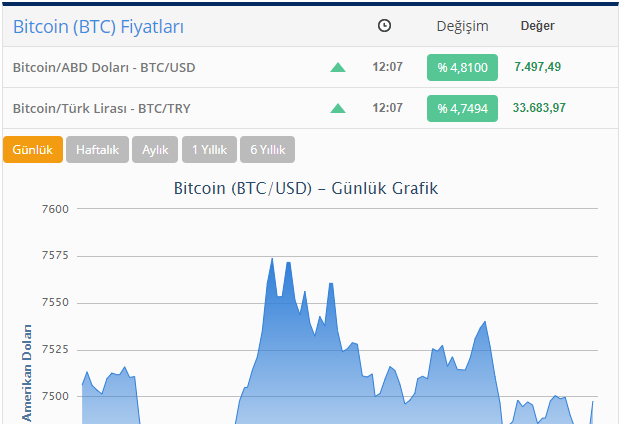
Task: Click the clock icon in the header
Action: 384,26
